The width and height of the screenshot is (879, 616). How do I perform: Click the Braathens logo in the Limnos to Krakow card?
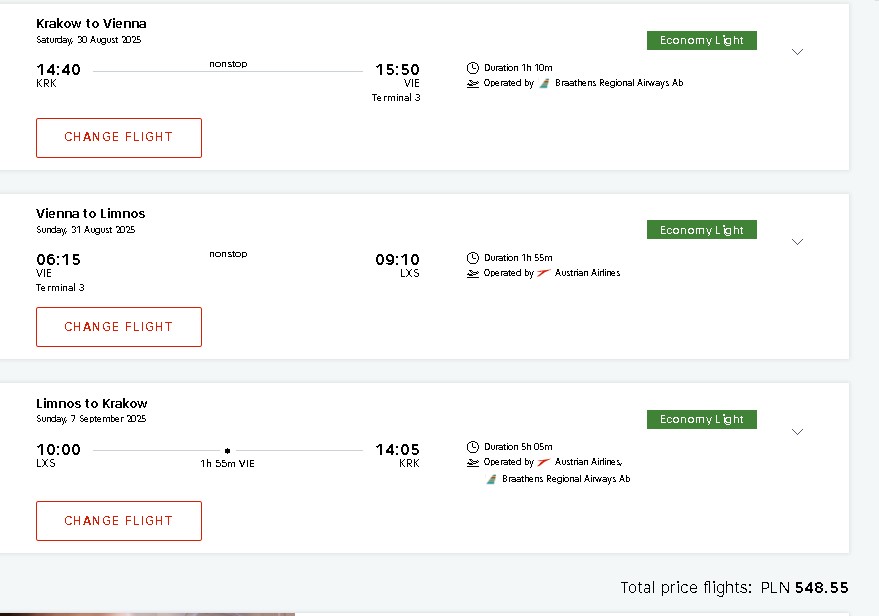point(491,479)
